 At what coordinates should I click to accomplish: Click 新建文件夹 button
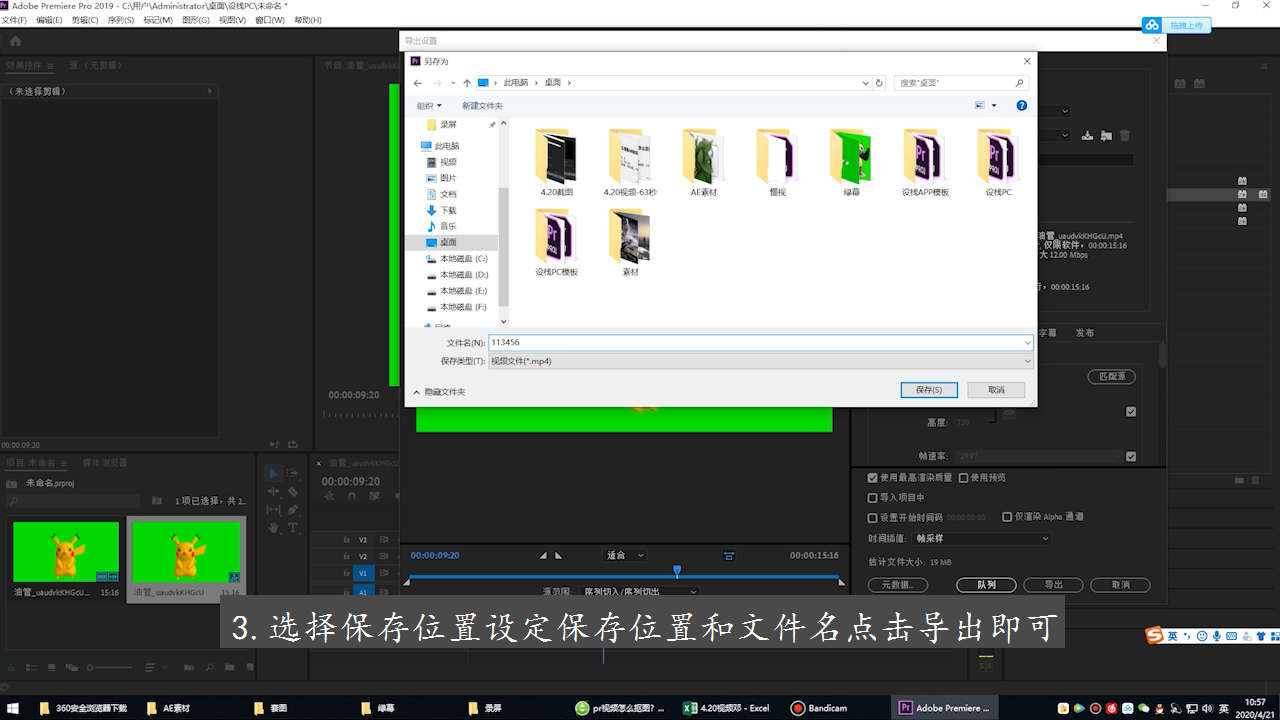482,105
